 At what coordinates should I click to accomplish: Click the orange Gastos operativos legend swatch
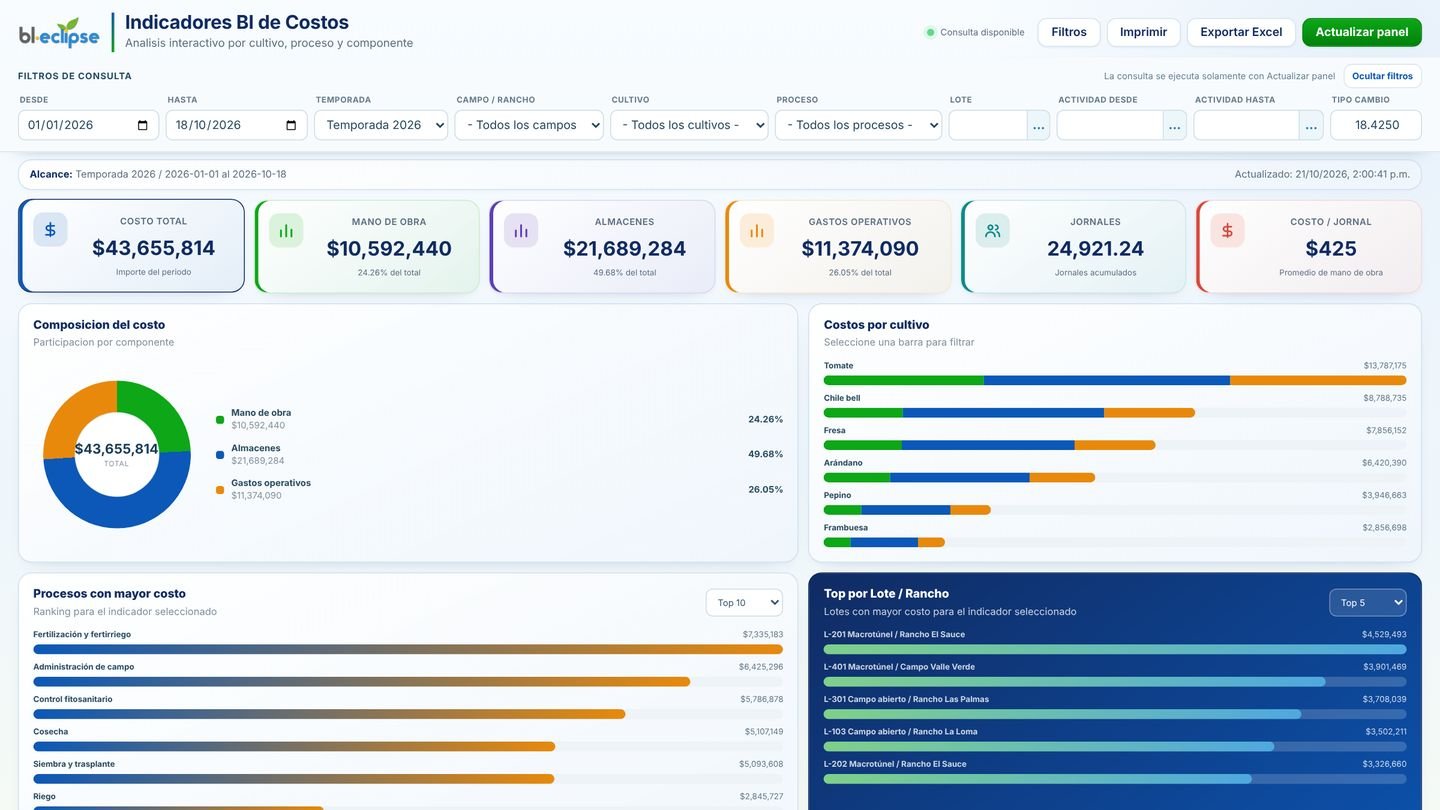[220, 489]
